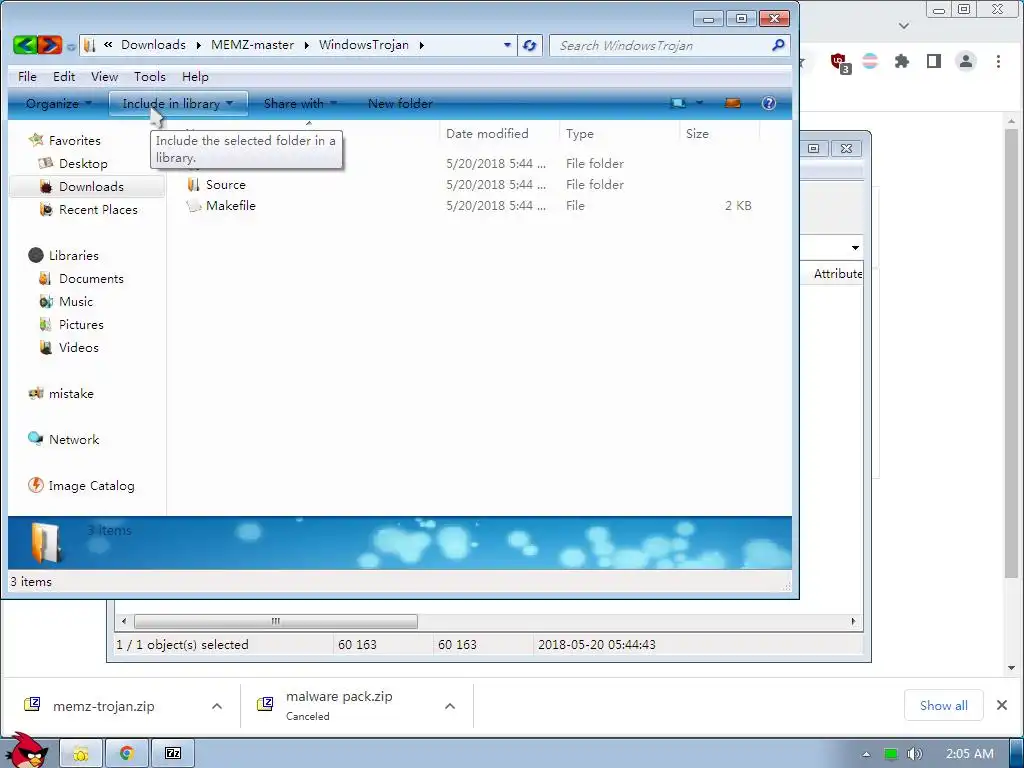Open the Explorer help icon
Viewport: 1024px width, 768px height.
[x=769, y=103]
